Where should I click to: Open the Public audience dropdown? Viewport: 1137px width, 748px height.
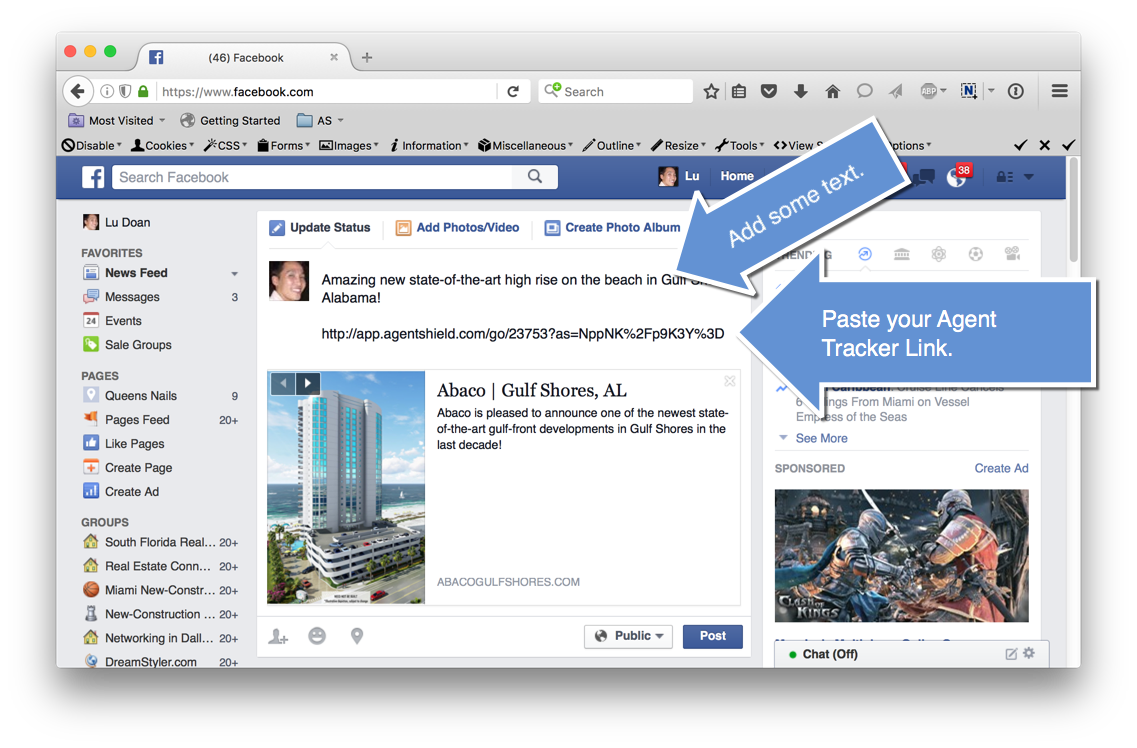628,636
